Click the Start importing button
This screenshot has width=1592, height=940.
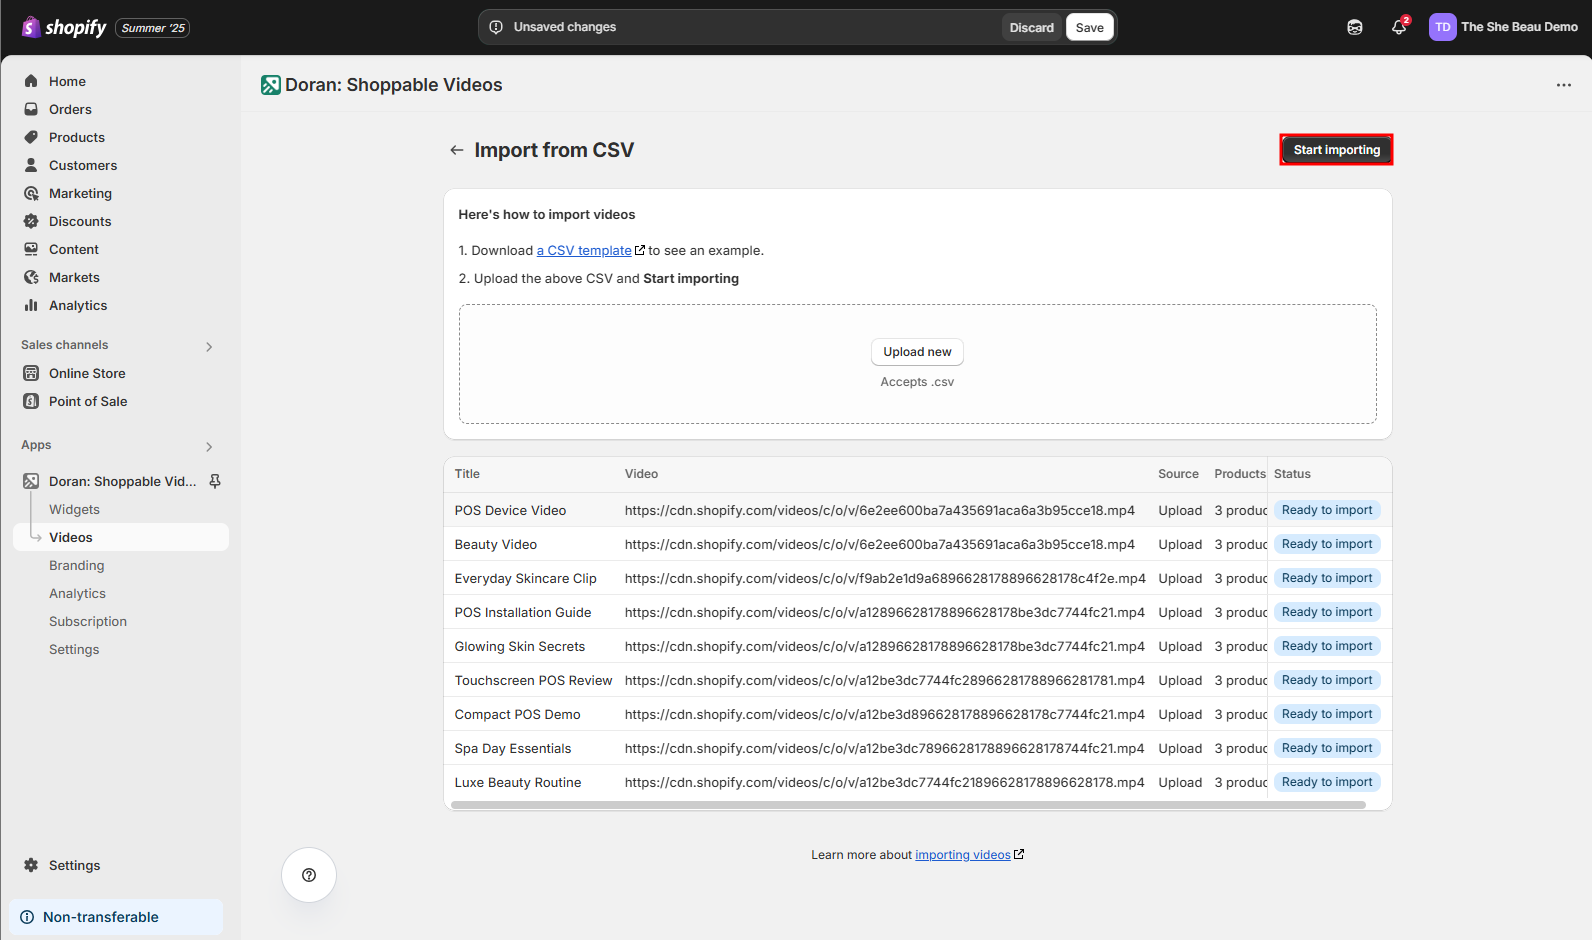[1336, 150]
